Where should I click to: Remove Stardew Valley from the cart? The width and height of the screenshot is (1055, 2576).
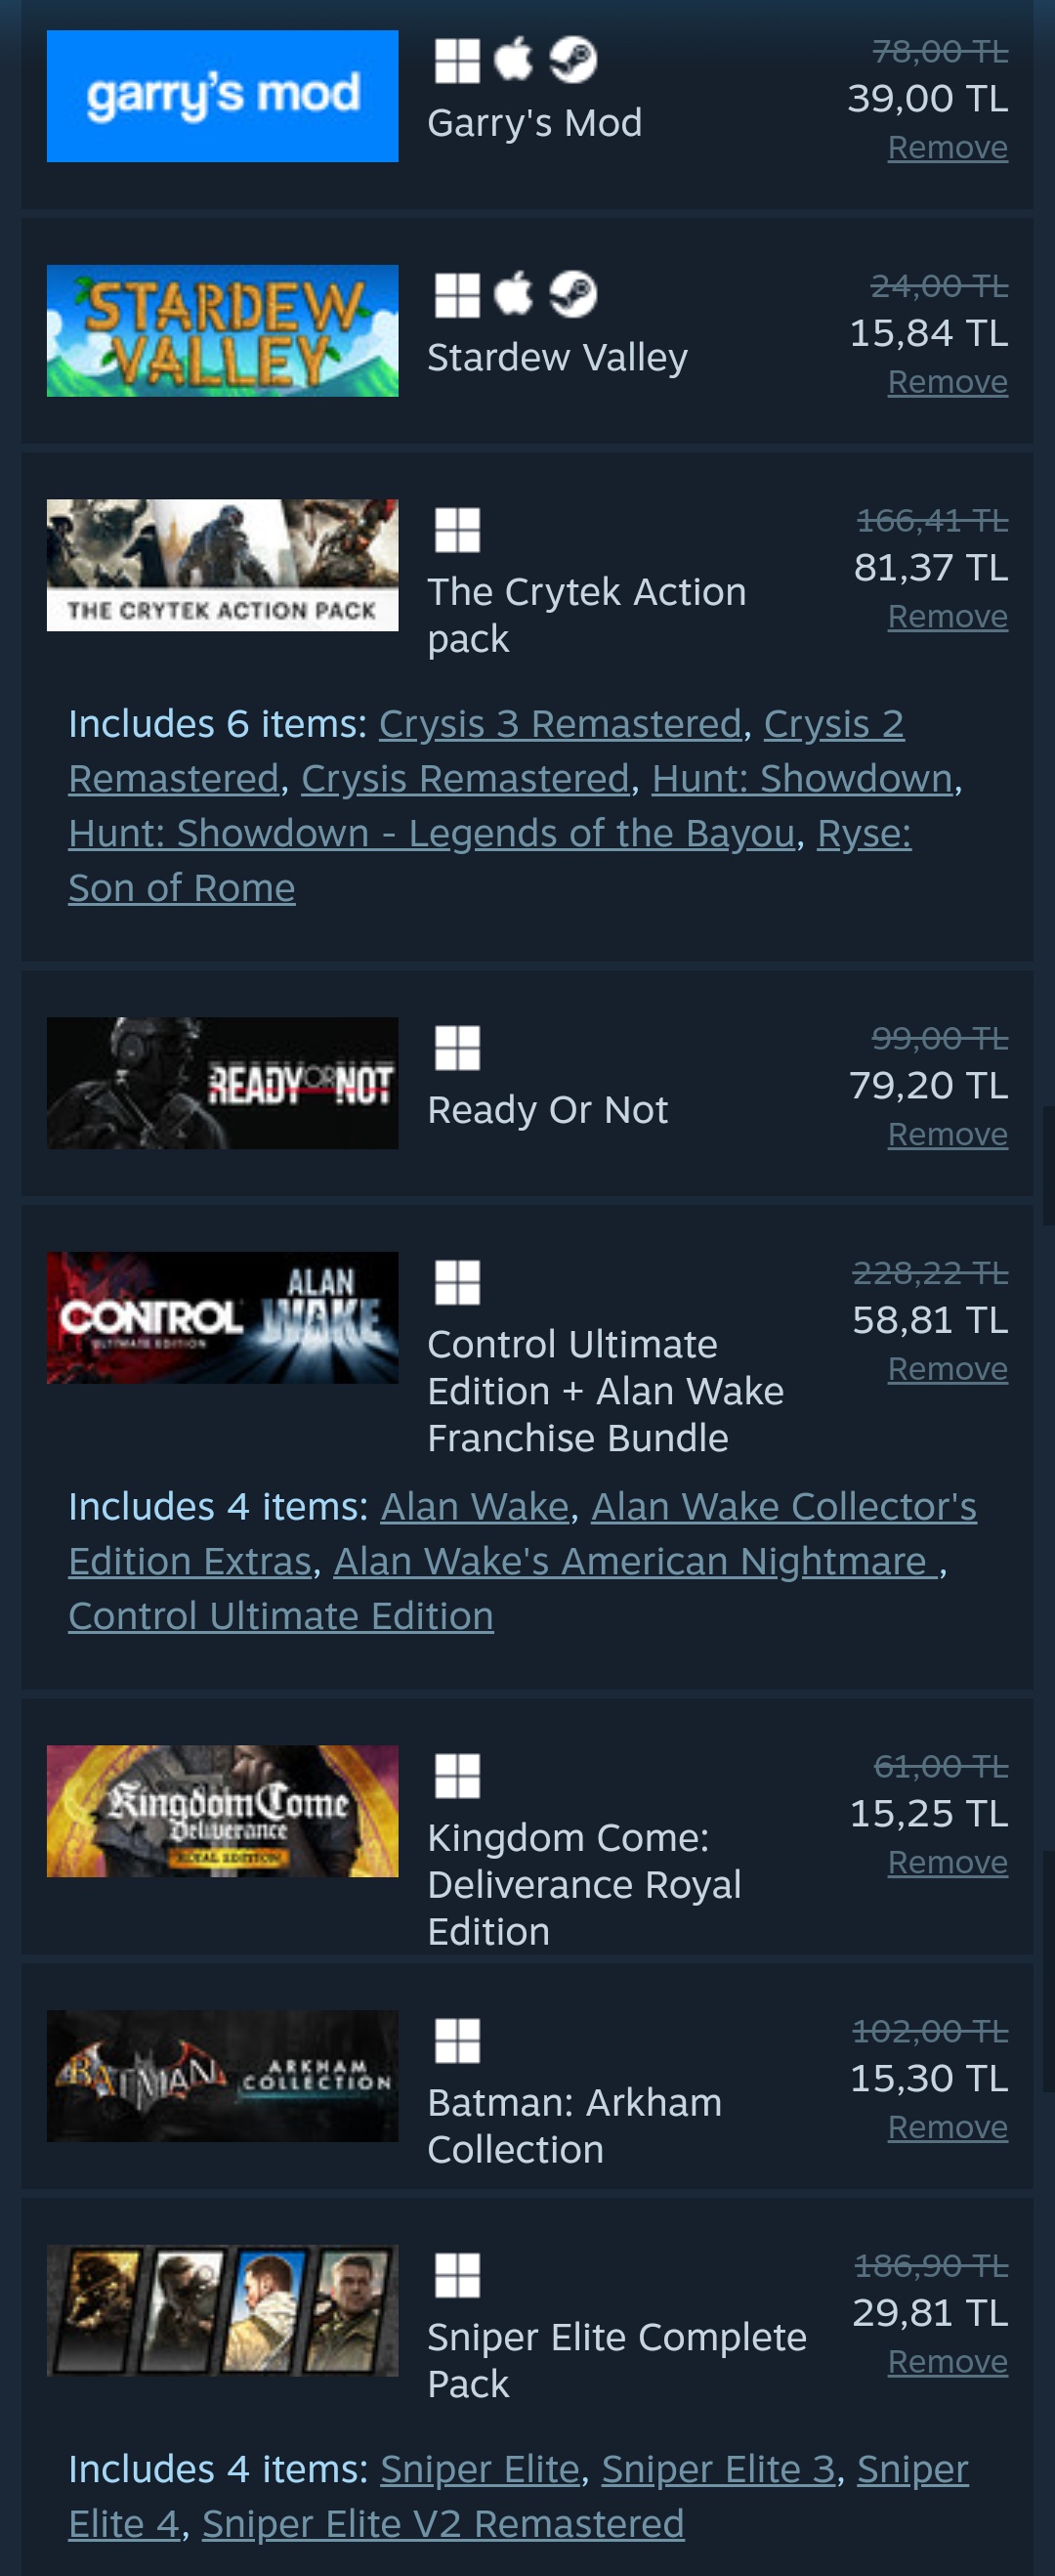click(x=947, y=382)
